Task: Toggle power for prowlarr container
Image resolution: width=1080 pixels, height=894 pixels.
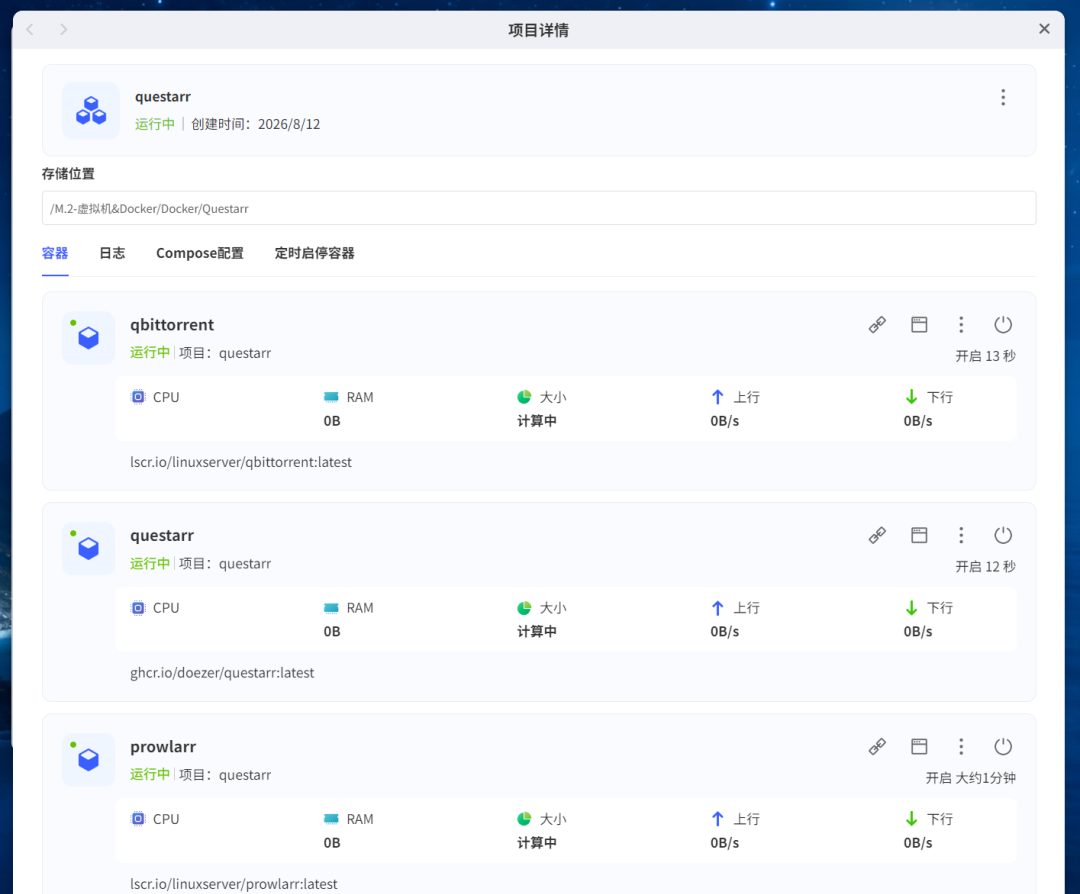Action: click(1003, 747)
